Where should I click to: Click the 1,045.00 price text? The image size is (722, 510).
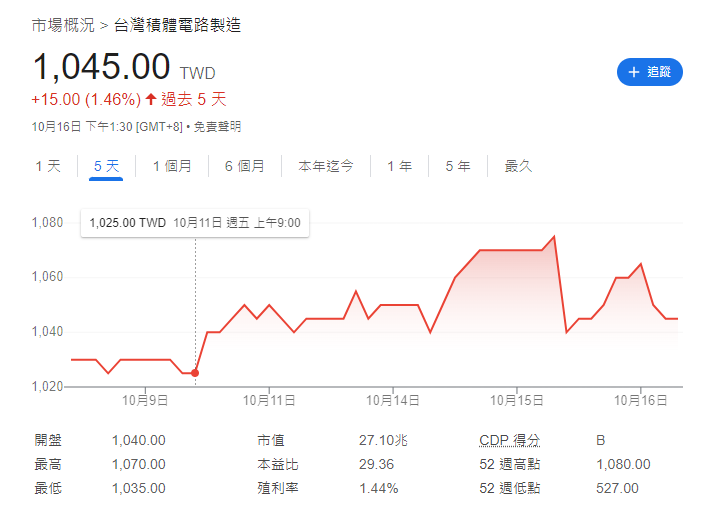point(101,67)
